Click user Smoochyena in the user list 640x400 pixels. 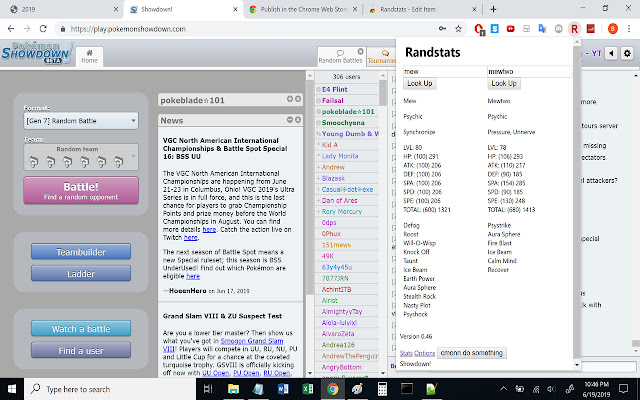(x=343, y=122)
